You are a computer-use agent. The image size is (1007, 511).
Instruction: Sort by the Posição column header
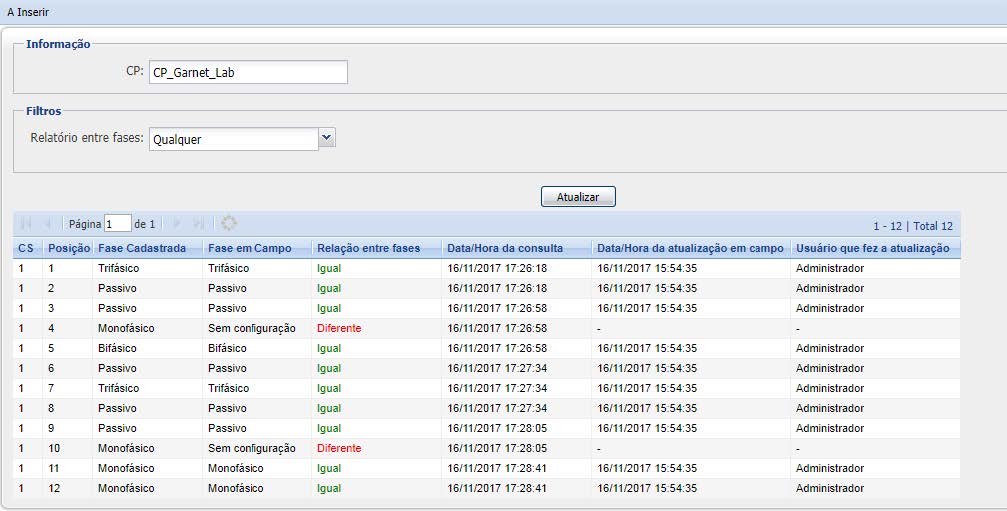(69, 248)
